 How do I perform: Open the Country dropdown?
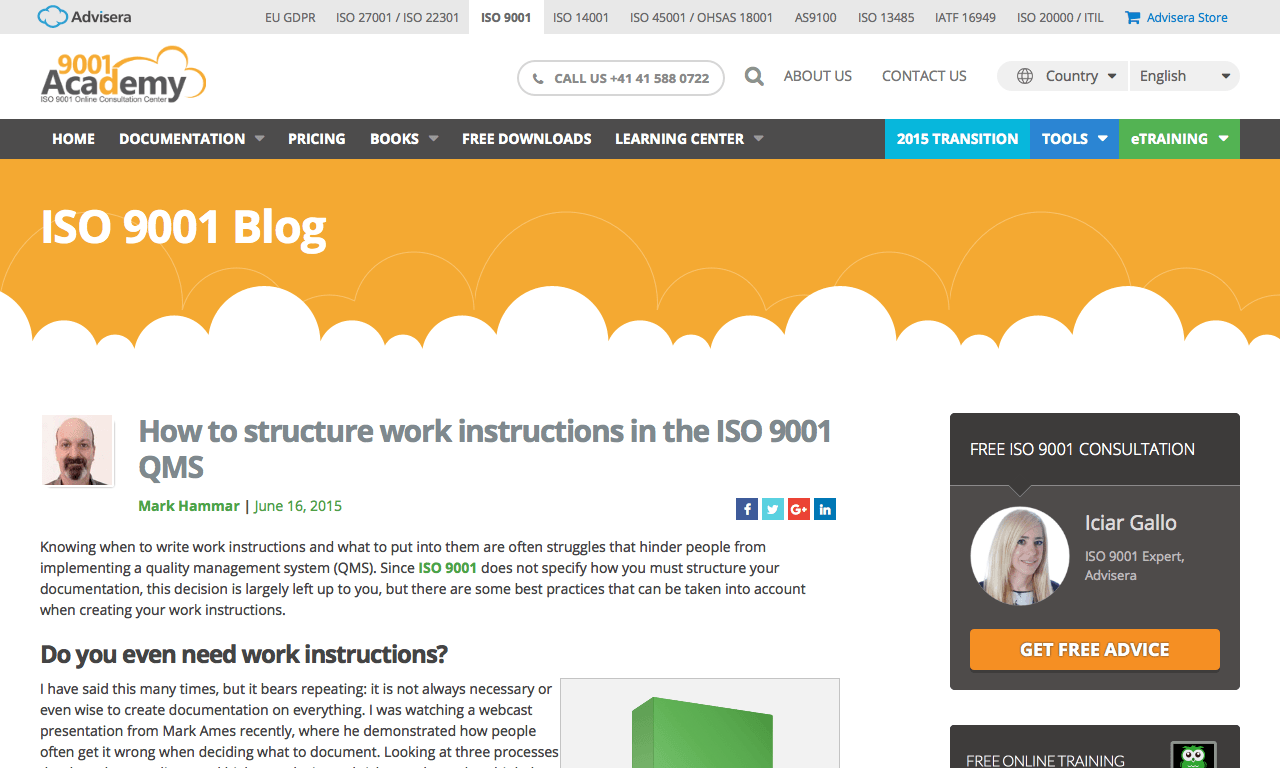pyautogui.click(x=1063, y=76)
